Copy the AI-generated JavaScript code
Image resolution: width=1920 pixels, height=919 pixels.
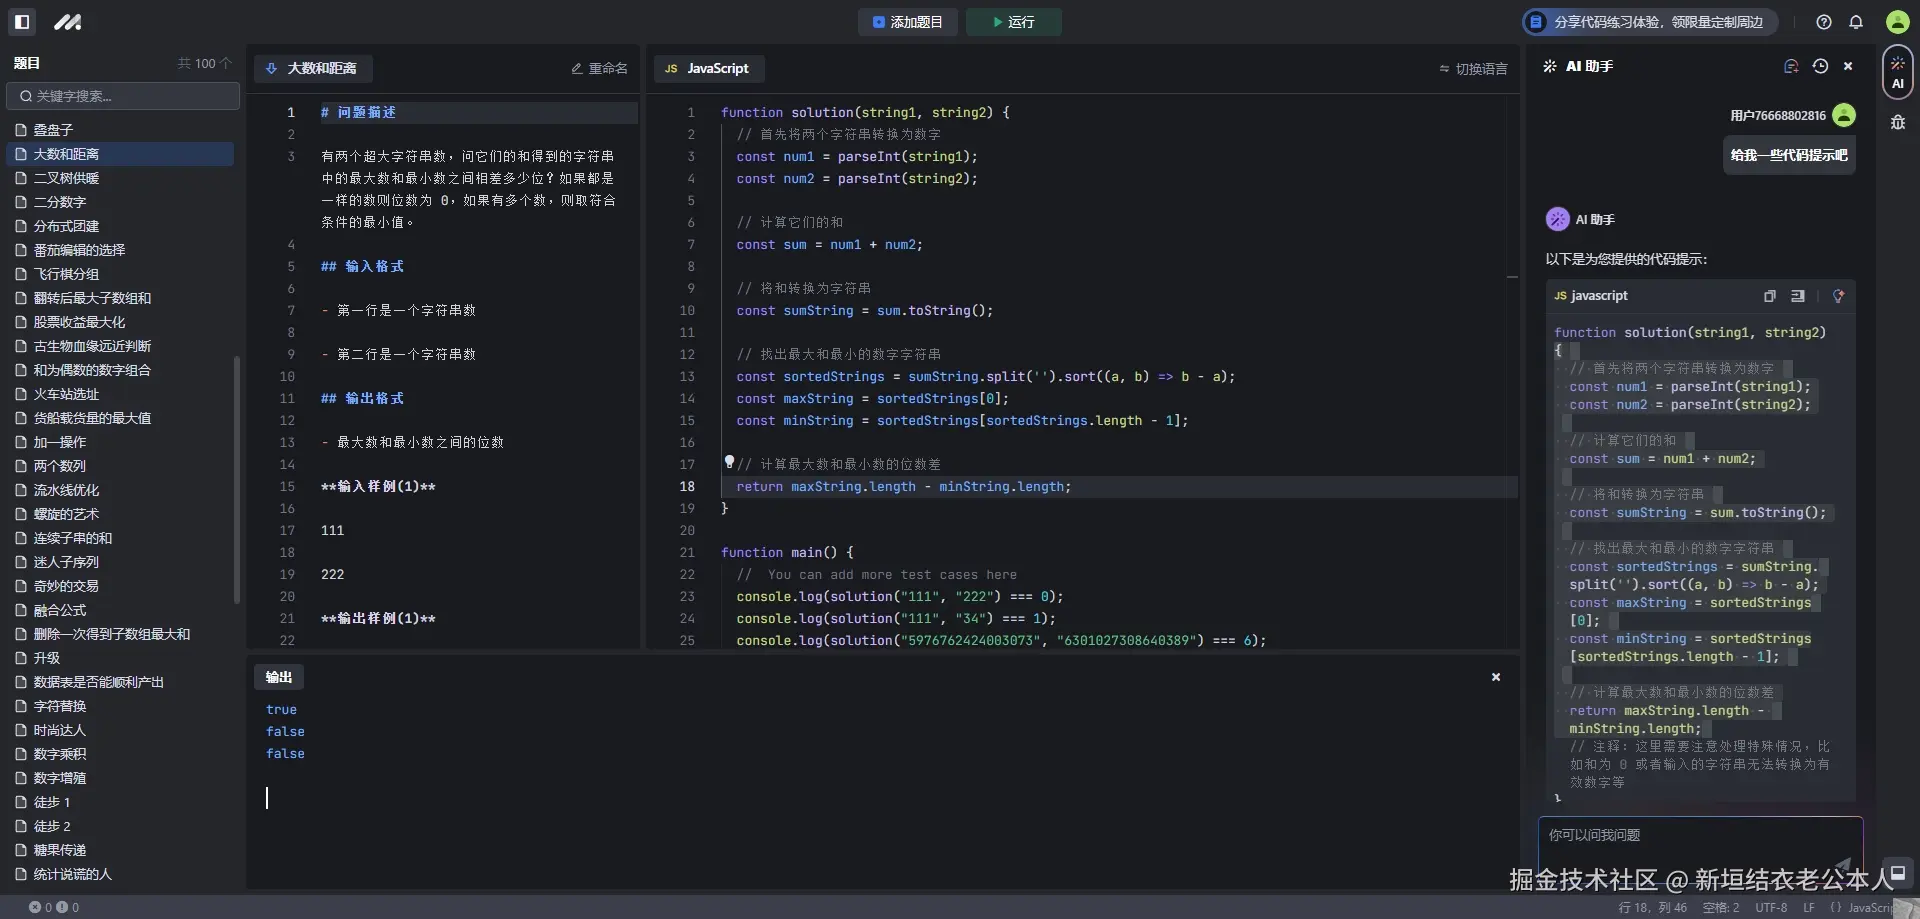[x=1769, y=296]
